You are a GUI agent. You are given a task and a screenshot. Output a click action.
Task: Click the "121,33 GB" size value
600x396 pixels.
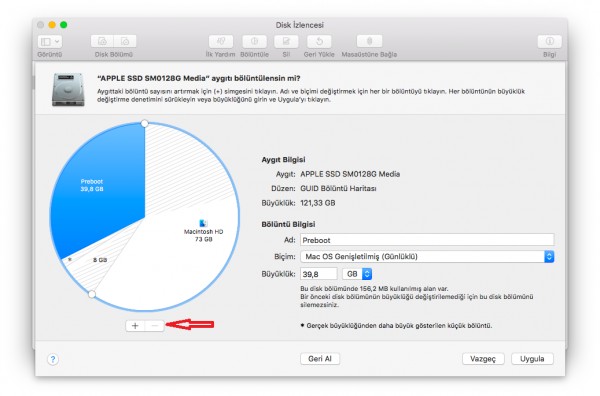(x=318, y=203)
